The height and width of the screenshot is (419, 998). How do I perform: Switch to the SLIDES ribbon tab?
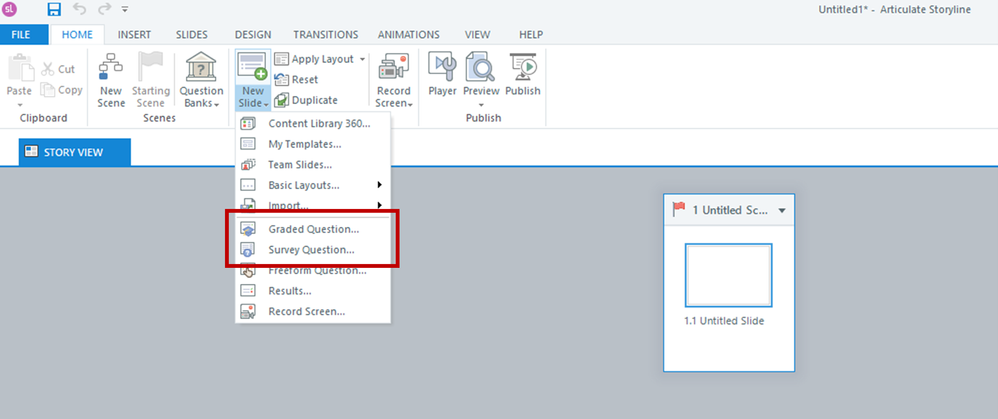point(192,34)
